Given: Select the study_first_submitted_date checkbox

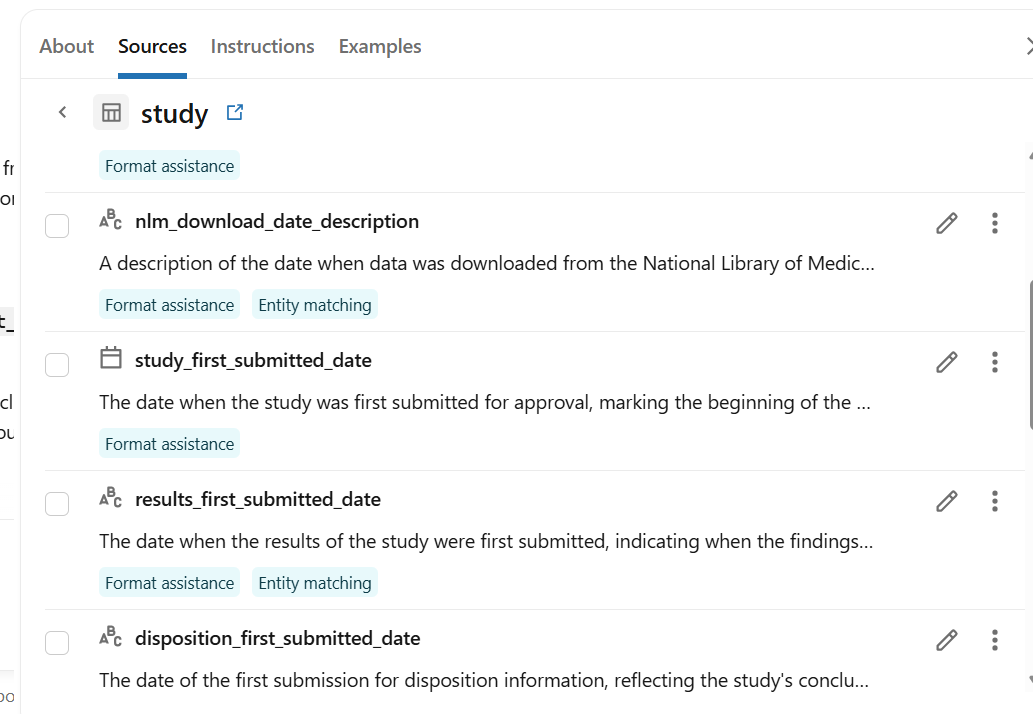Looking at the screenshot, I should point(57,365).
